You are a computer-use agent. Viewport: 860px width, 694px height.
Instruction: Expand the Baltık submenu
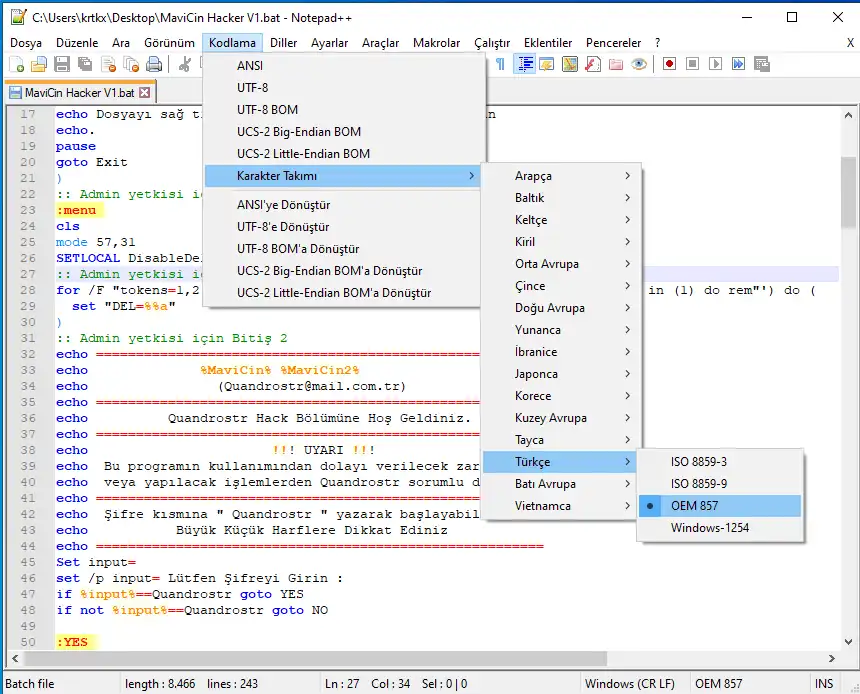(x=561, y=198)
